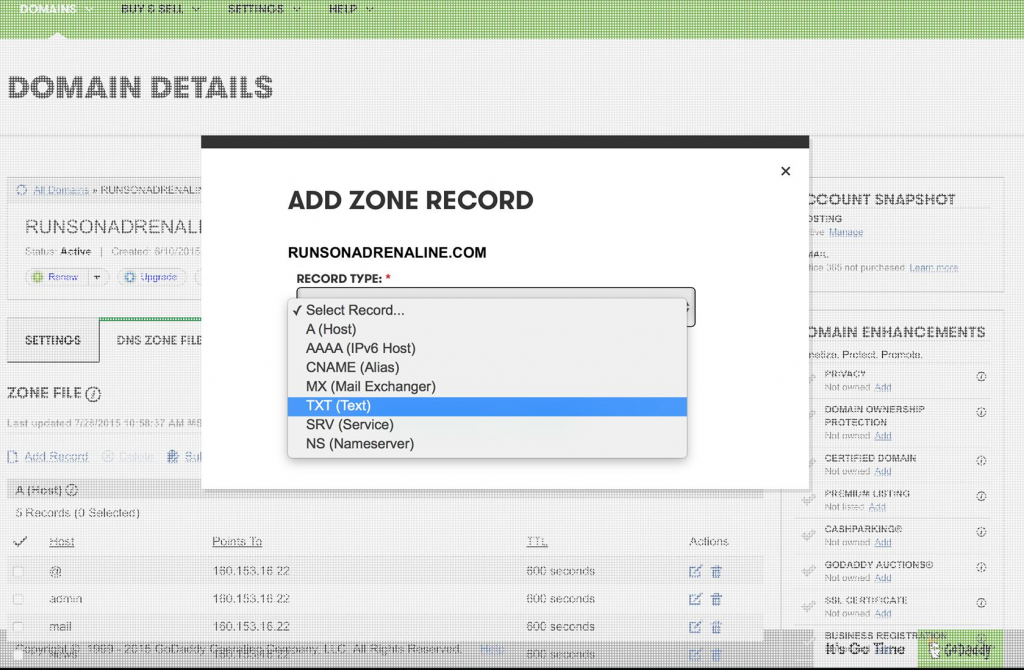Click the Renew button
The width and height of the screenshot is (1024, 670).
coord(55,277)
